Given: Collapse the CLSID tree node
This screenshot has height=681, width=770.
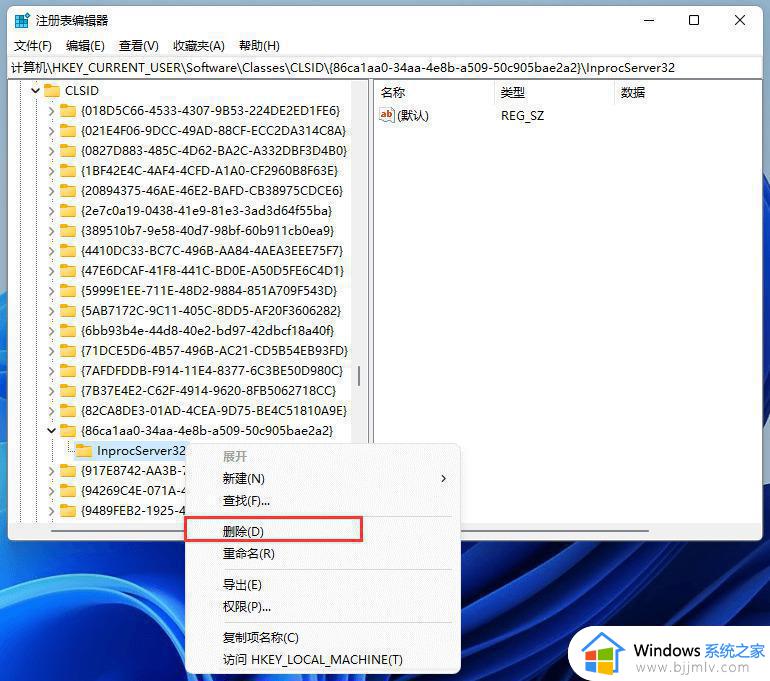Looking at the screenshot, I should pos(35,90).
